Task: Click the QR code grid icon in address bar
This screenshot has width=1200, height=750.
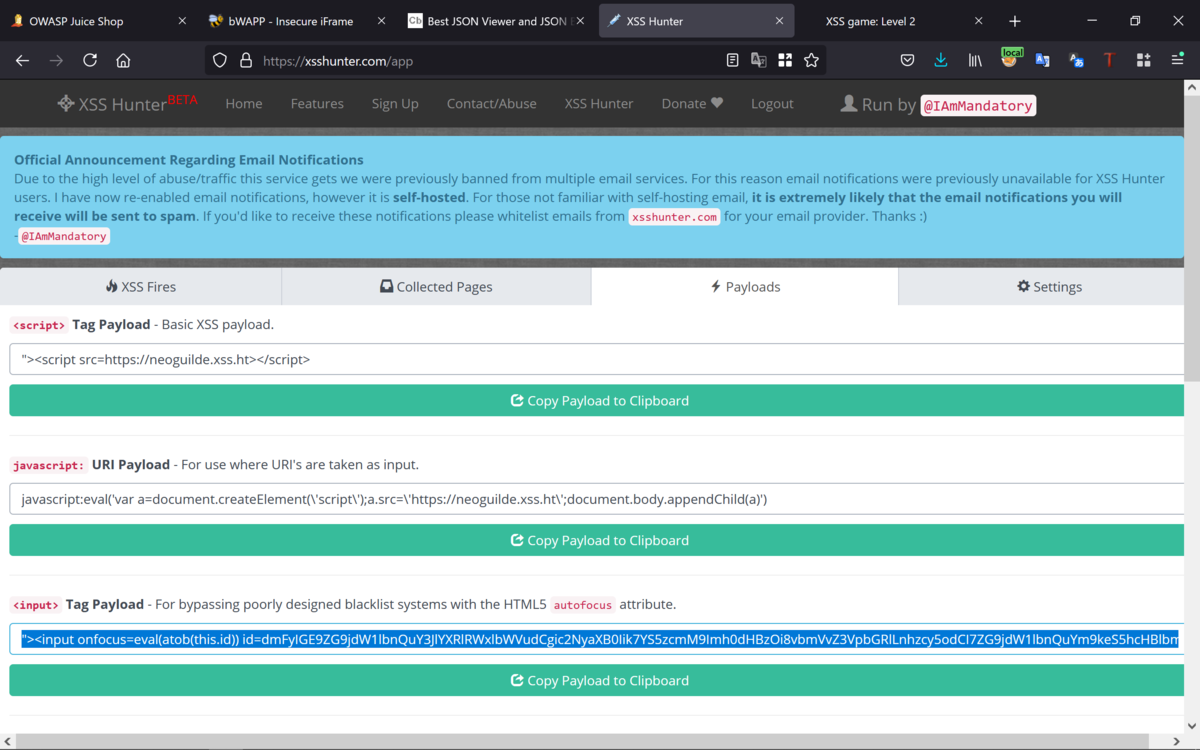Action: pyautogui.click(x=785, y=60)
